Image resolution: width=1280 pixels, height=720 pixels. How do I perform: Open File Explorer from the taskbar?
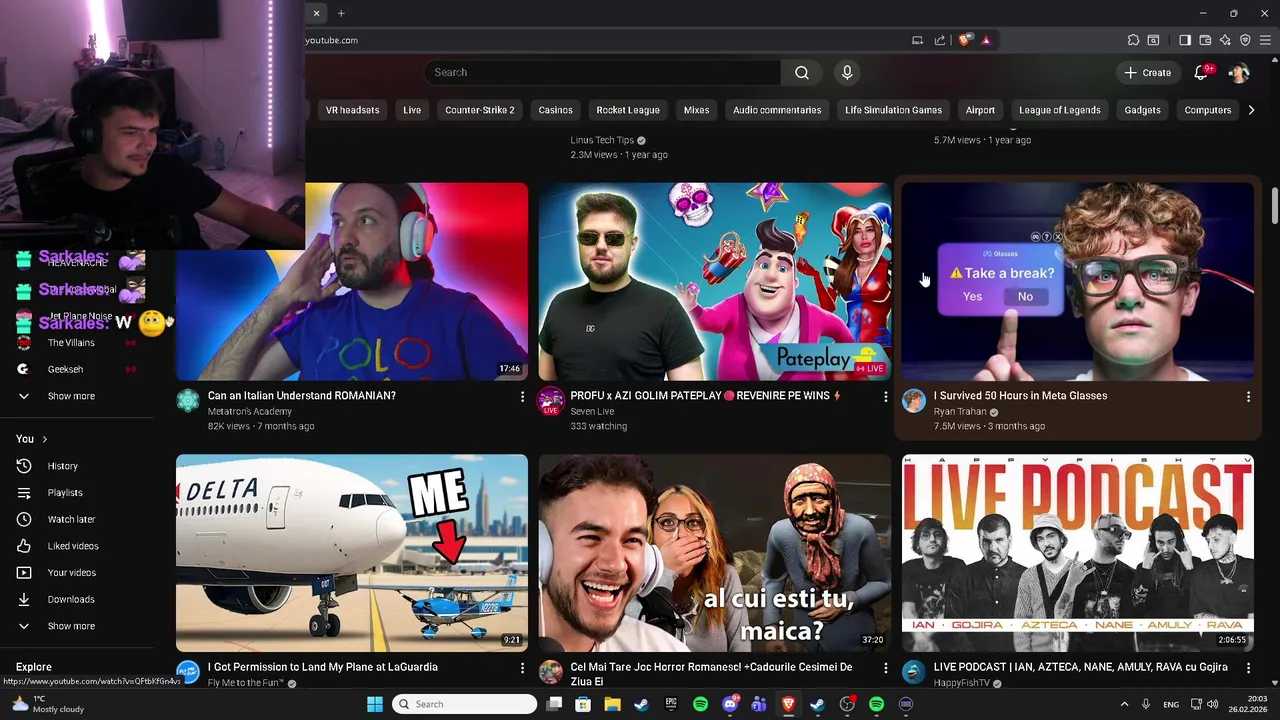point(612,704)
